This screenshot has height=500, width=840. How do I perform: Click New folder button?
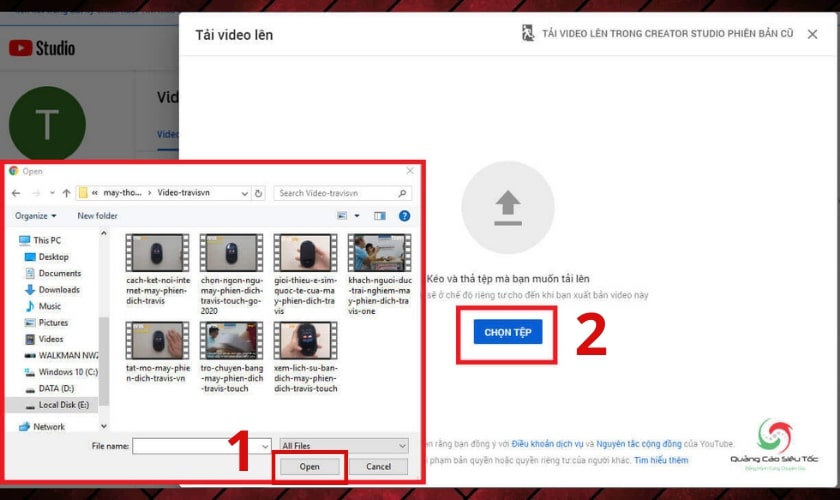97,216
